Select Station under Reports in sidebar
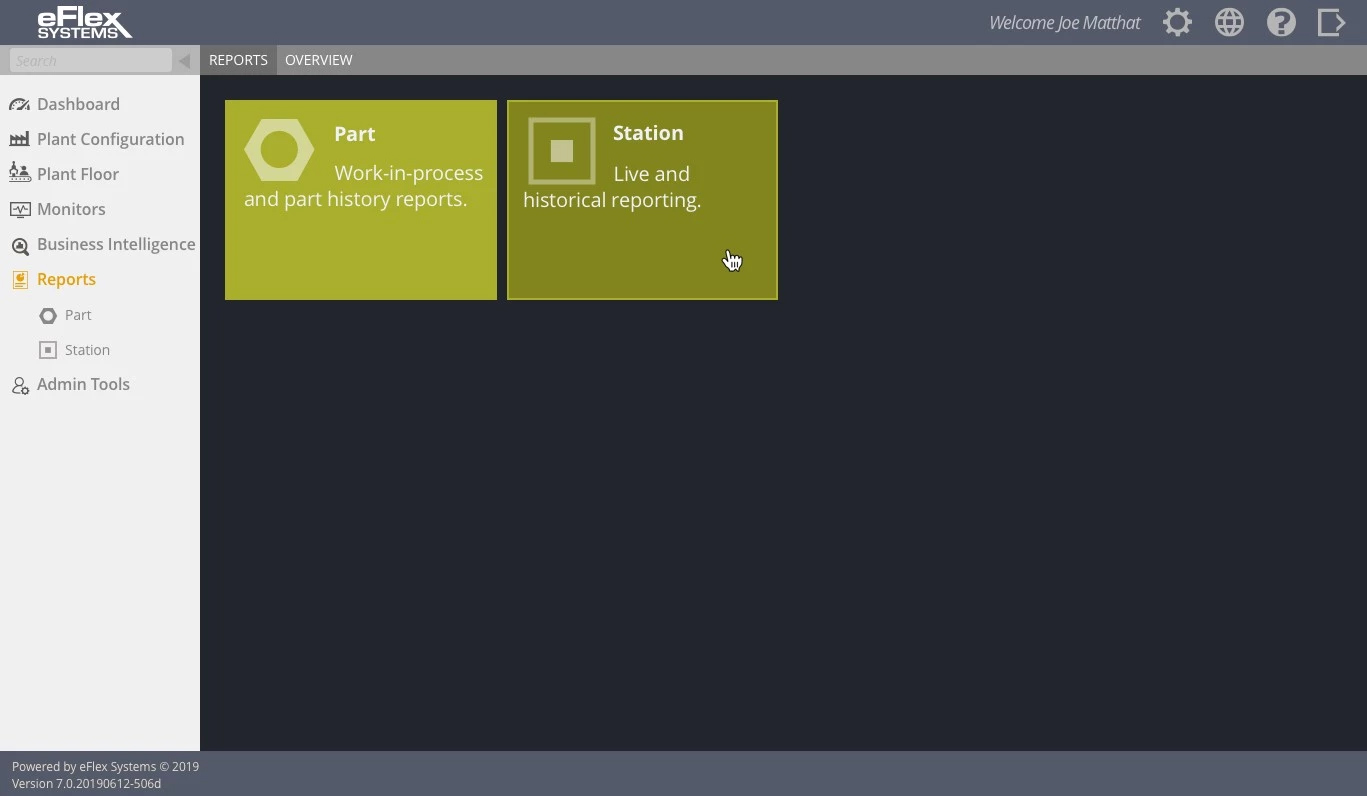This screenshot has width=1367, height=796. click(87, 350)
